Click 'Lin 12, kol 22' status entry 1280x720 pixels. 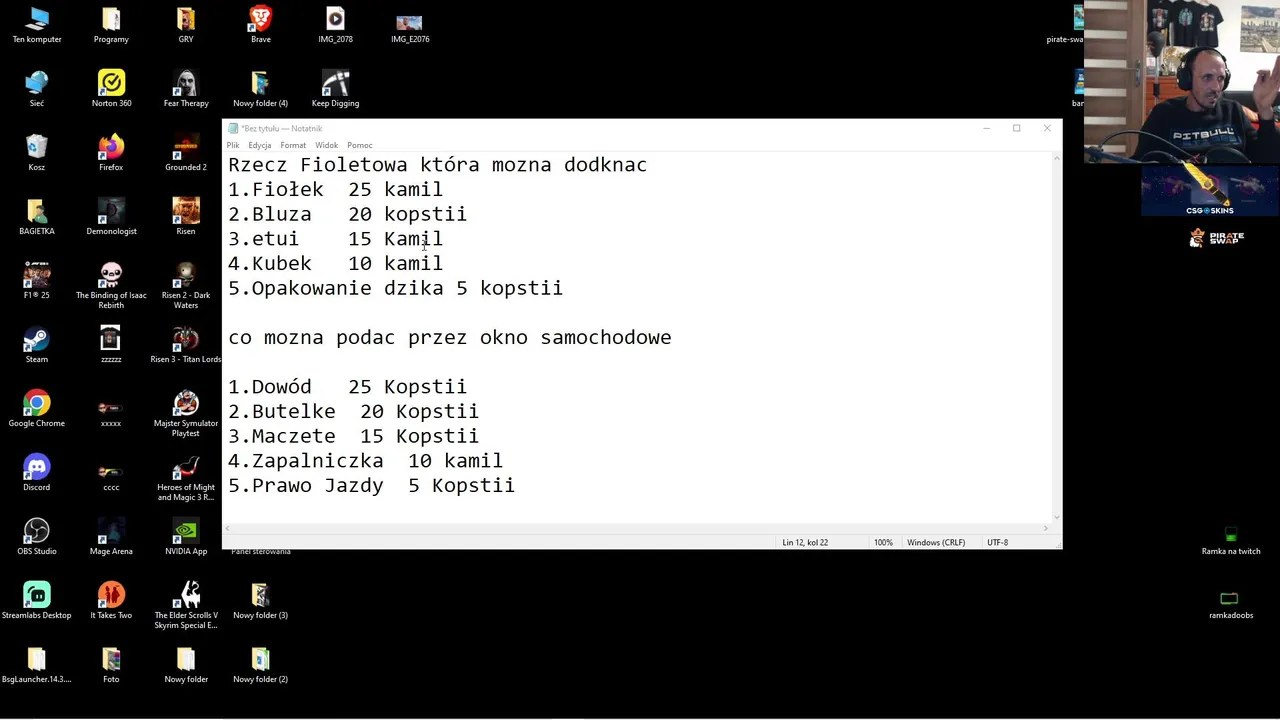point(805,542)
